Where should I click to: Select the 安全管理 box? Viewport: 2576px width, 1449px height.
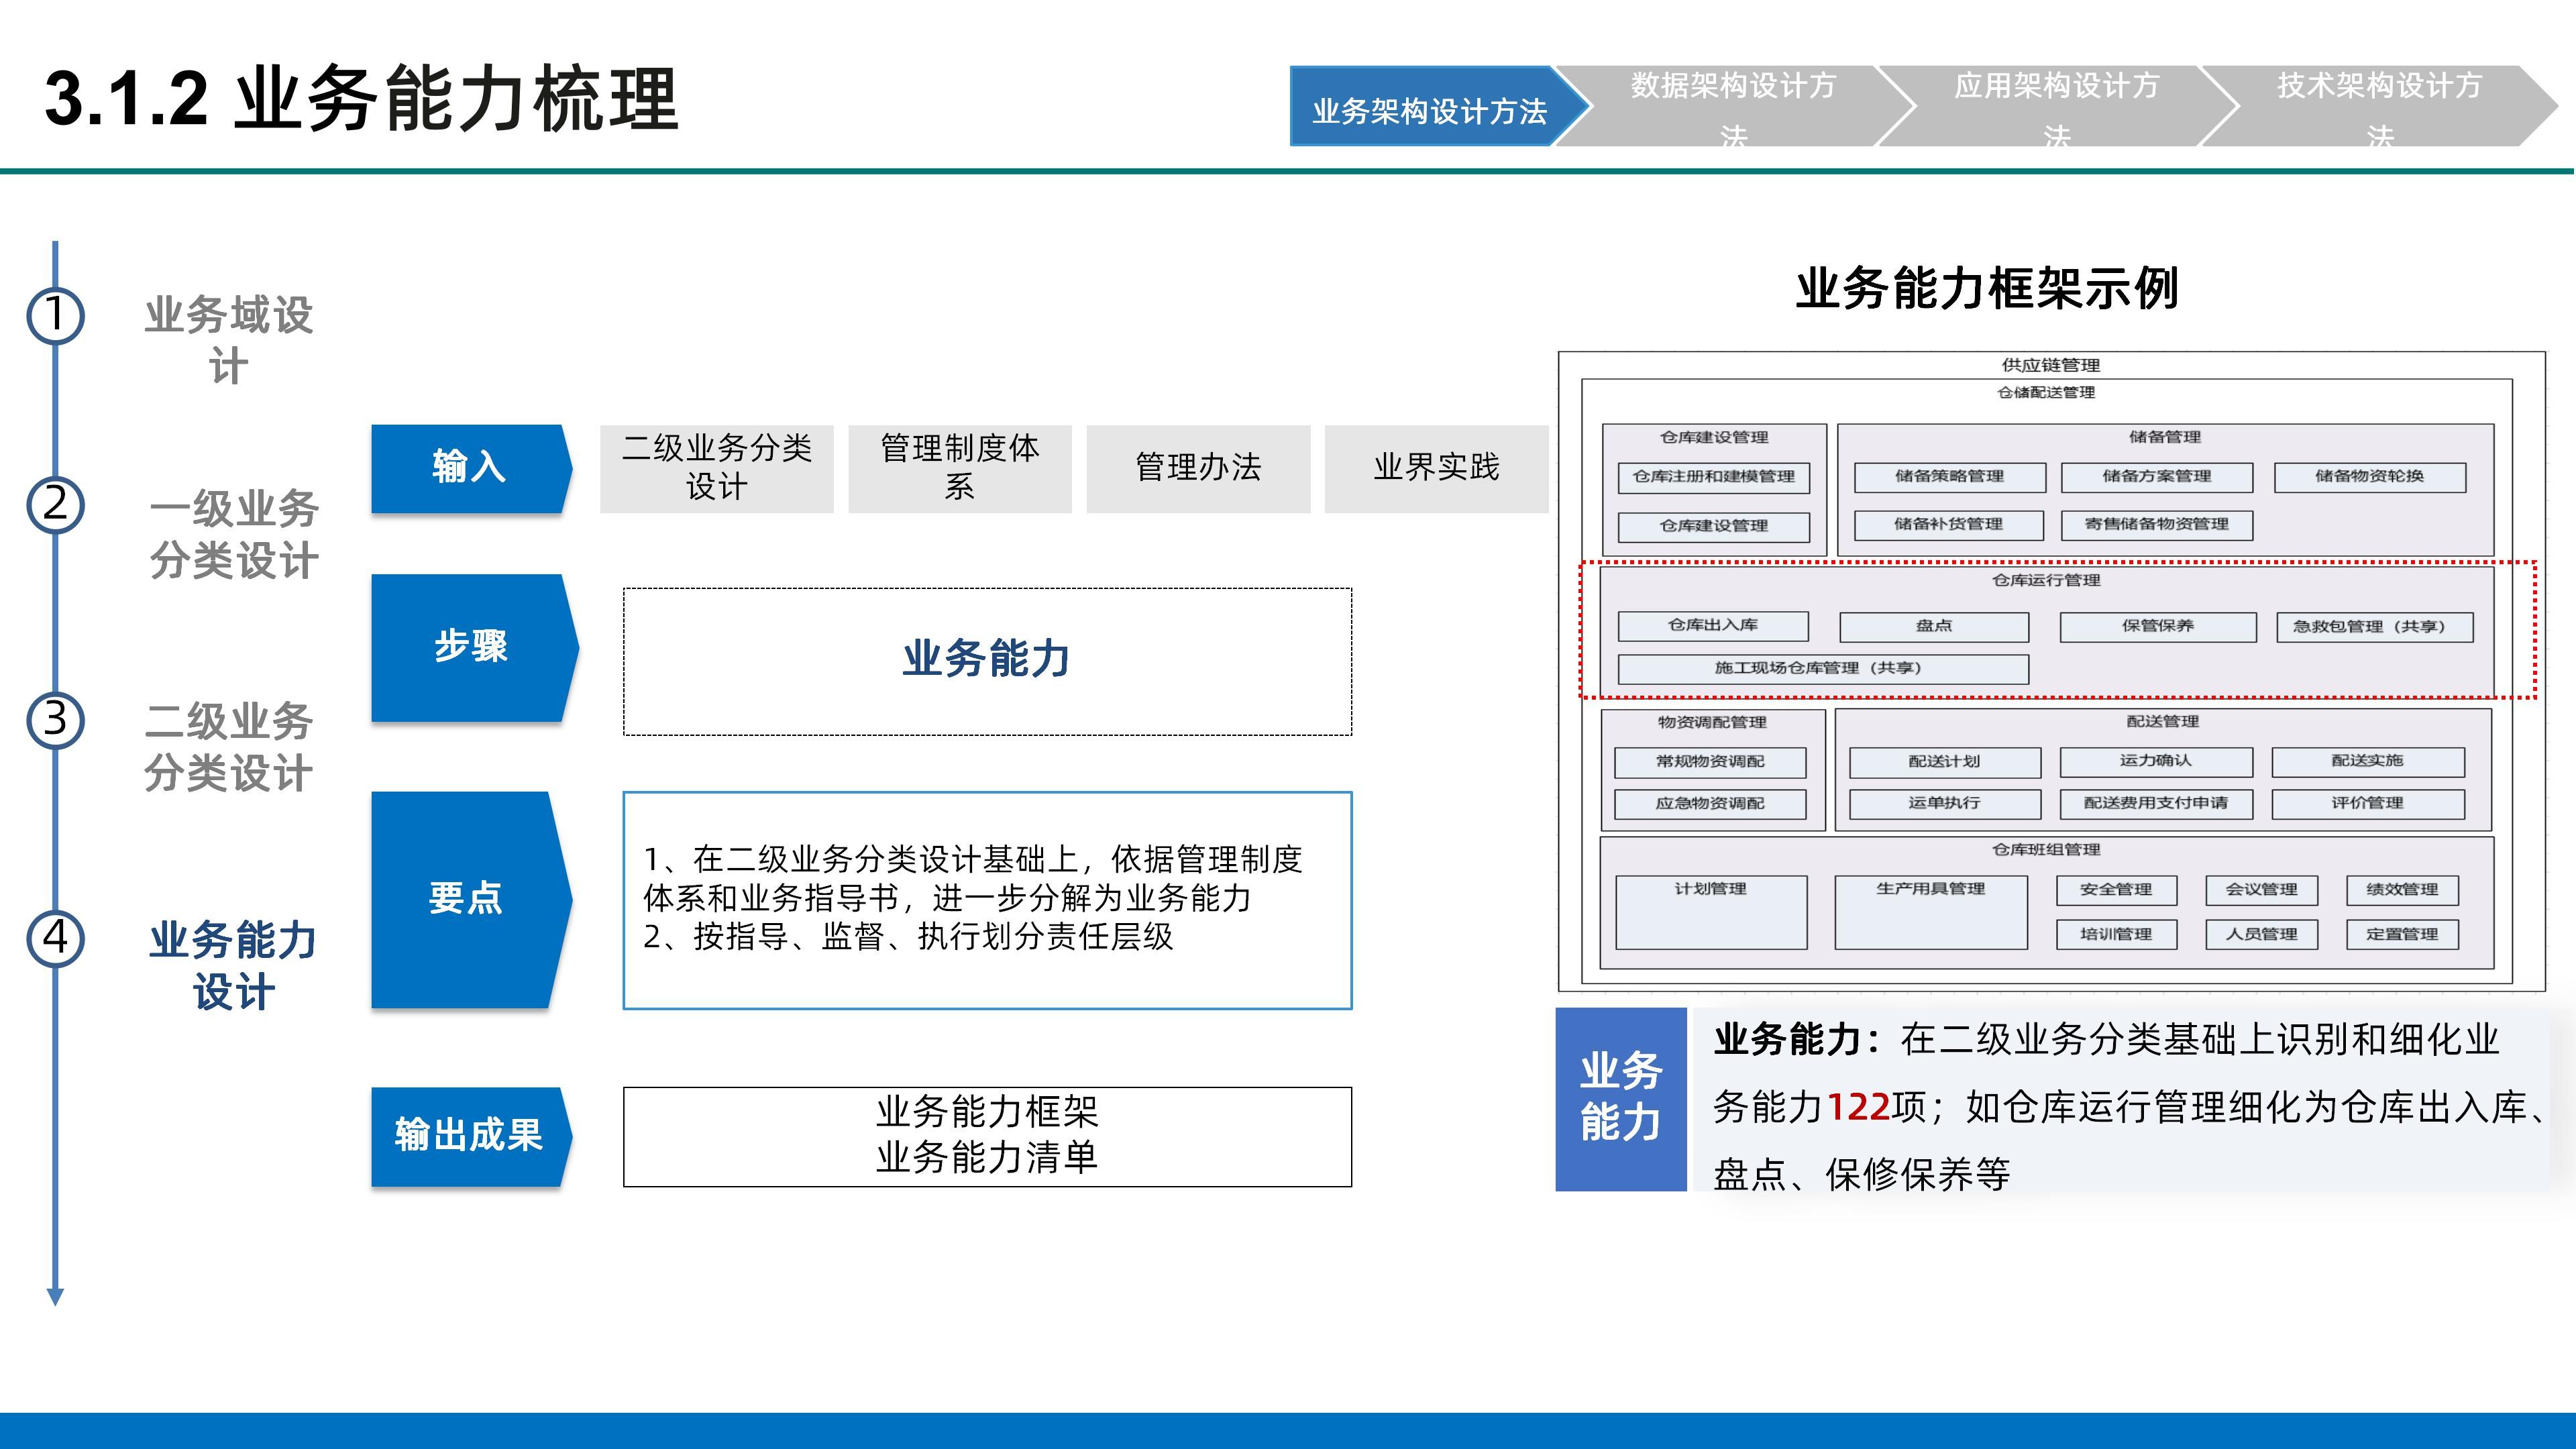click(2117, 891)
